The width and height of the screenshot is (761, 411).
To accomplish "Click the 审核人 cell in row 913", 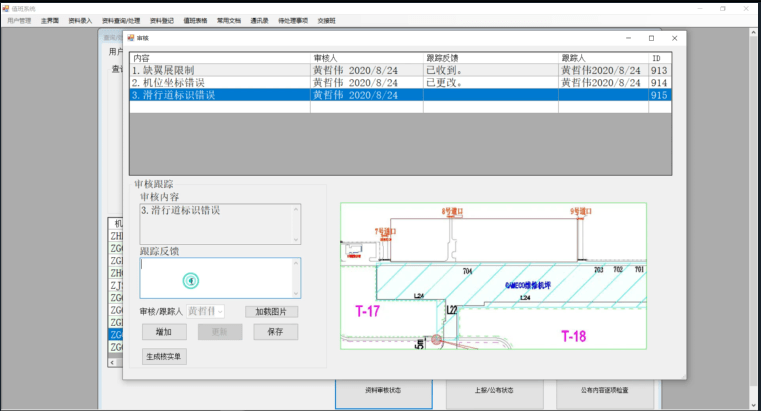I will 366,70.
